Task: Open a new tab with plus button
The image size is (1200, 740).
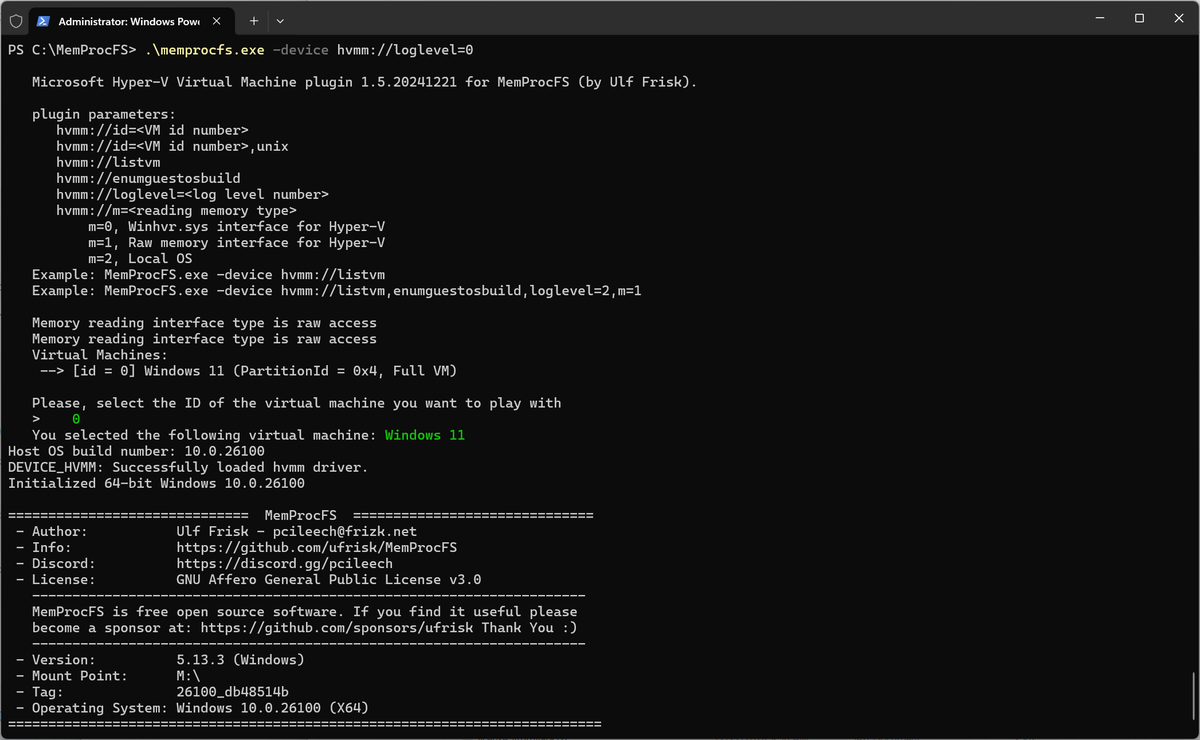Action: point(254,20)
